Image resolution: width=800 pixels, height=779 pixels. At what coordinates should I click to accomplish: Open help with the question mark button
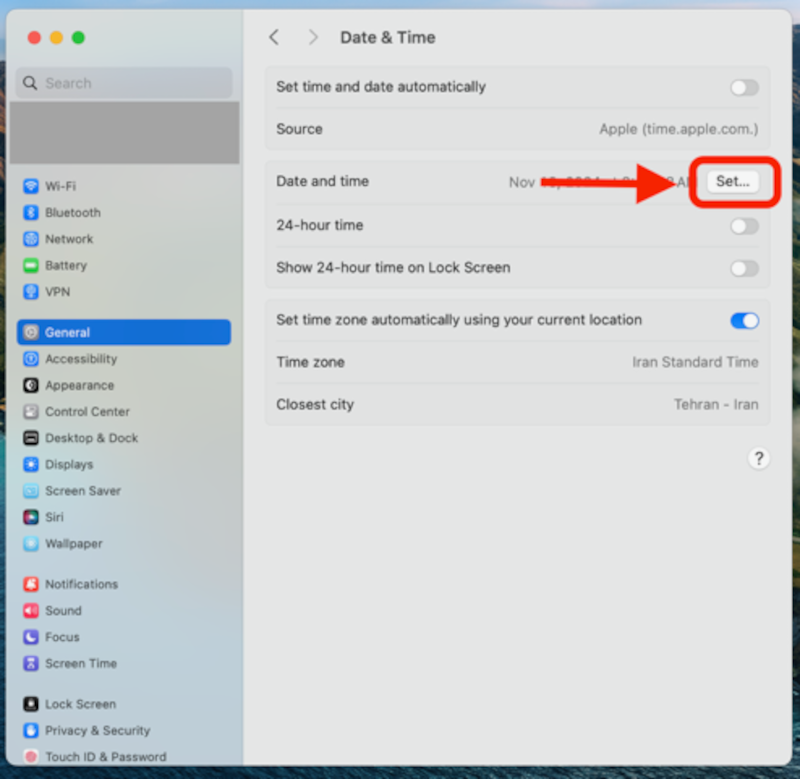pyautogui.click(x=758, y=459)
